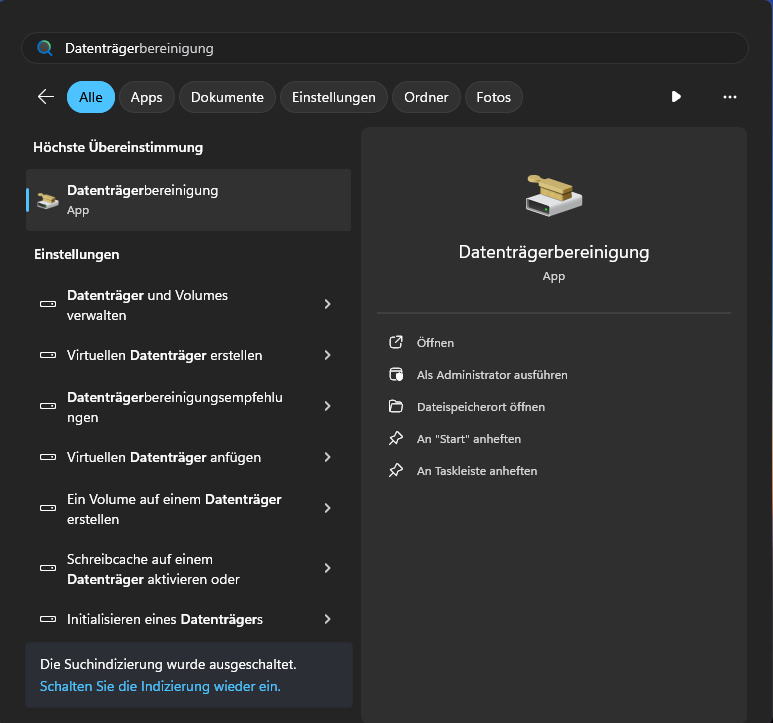Select result Virtuellen Datenträger erstellen
Screen dimensions: 773x723
coord(188,355)
